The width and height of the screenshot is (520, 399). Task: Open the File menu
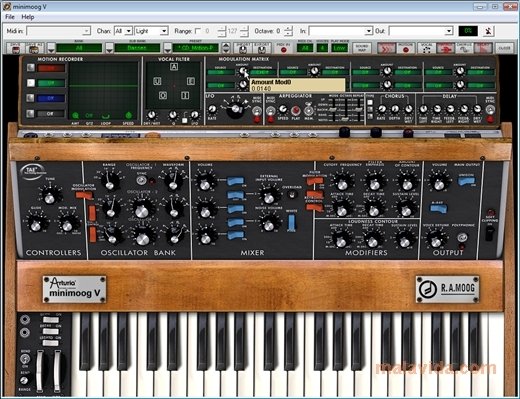pos(10,17)
